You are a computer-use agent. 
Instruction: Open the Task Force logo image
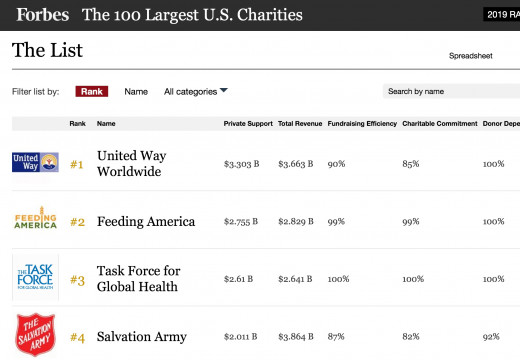point(35,277)
